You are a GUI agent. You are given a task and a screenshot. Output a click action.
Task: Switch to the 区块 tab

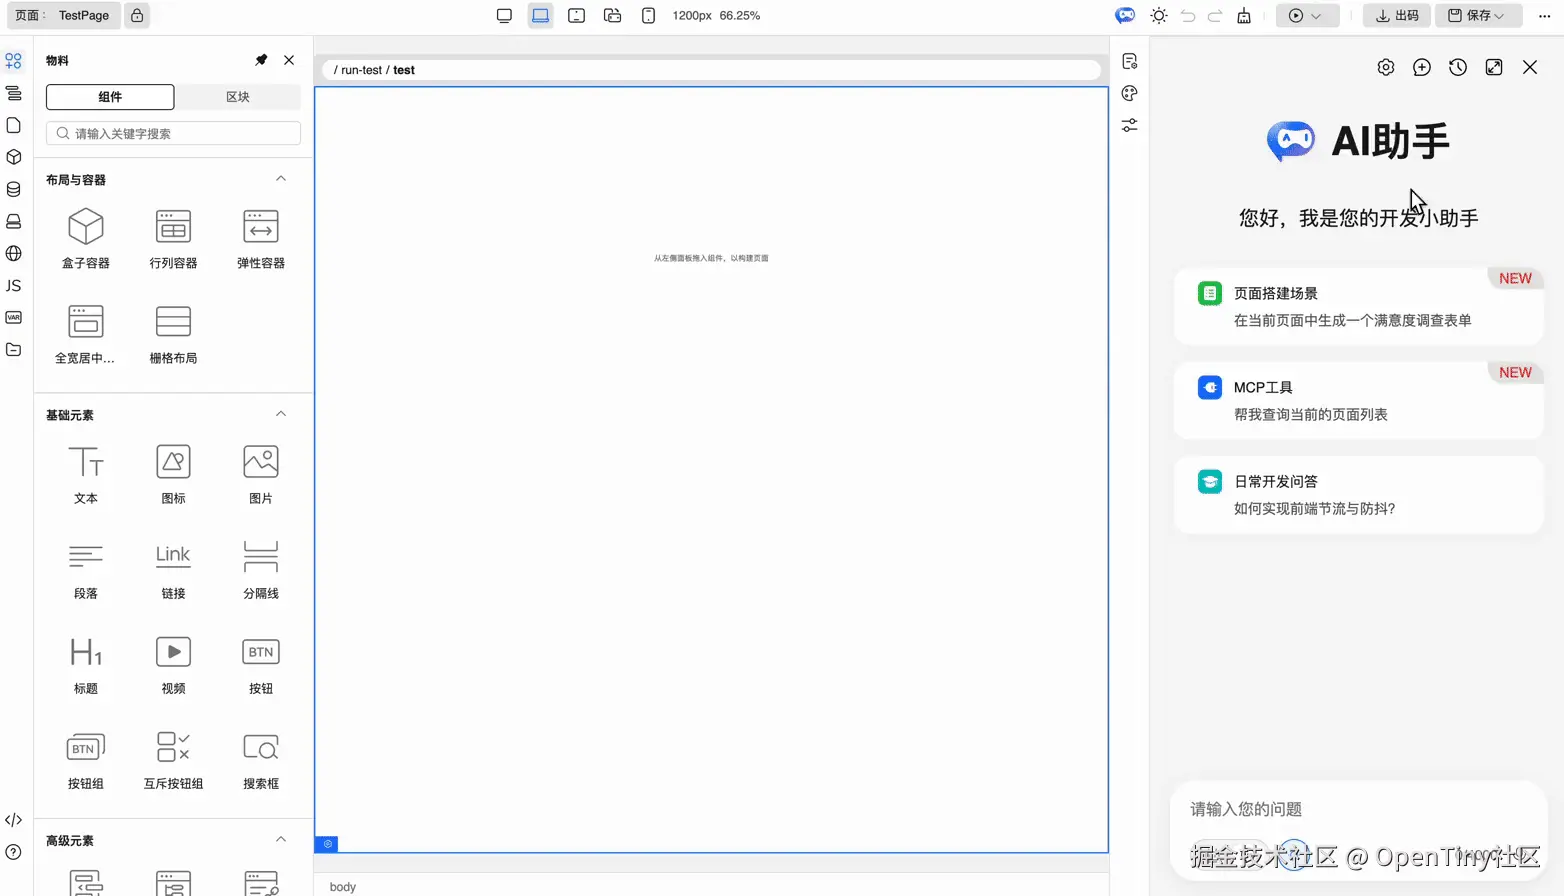[238, 97]
